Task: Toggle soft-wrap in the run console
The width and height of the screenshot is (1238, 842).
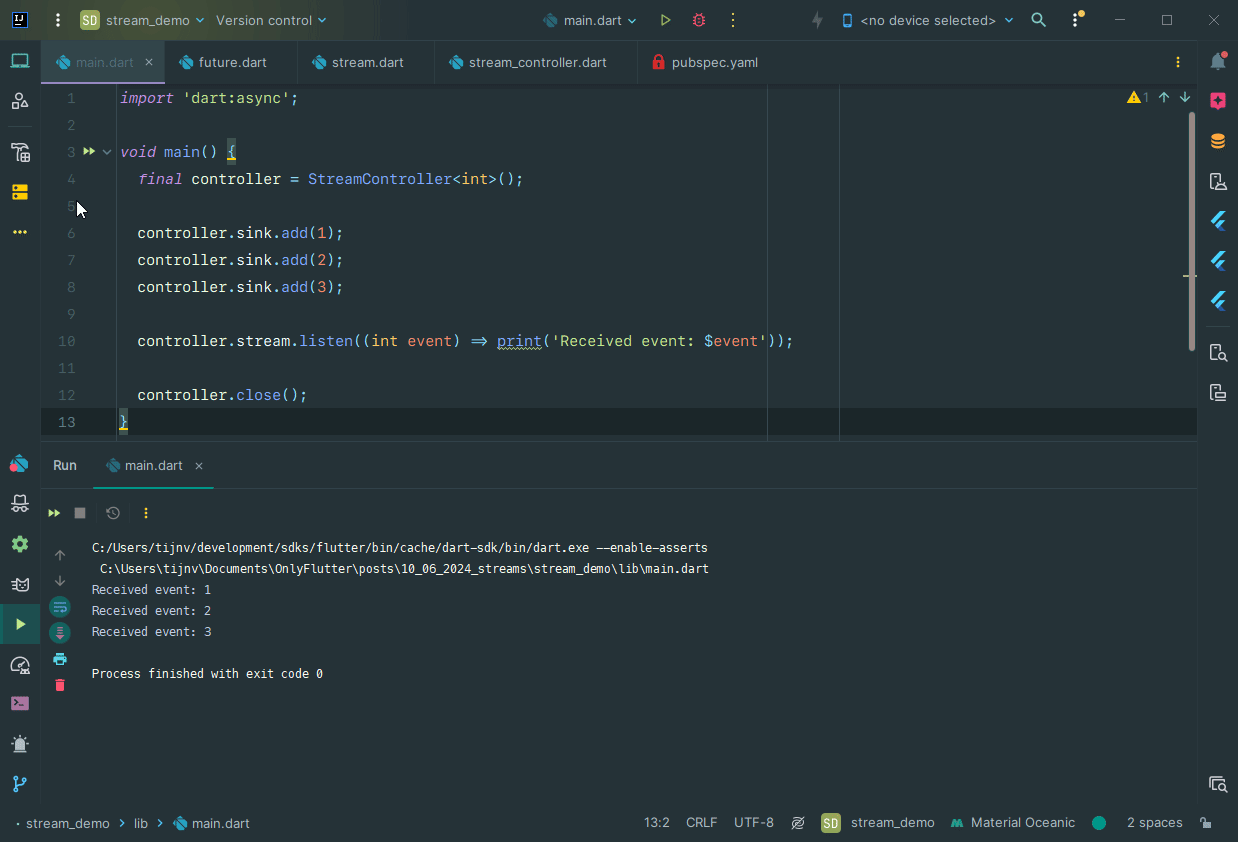Action: click(60, 606)
